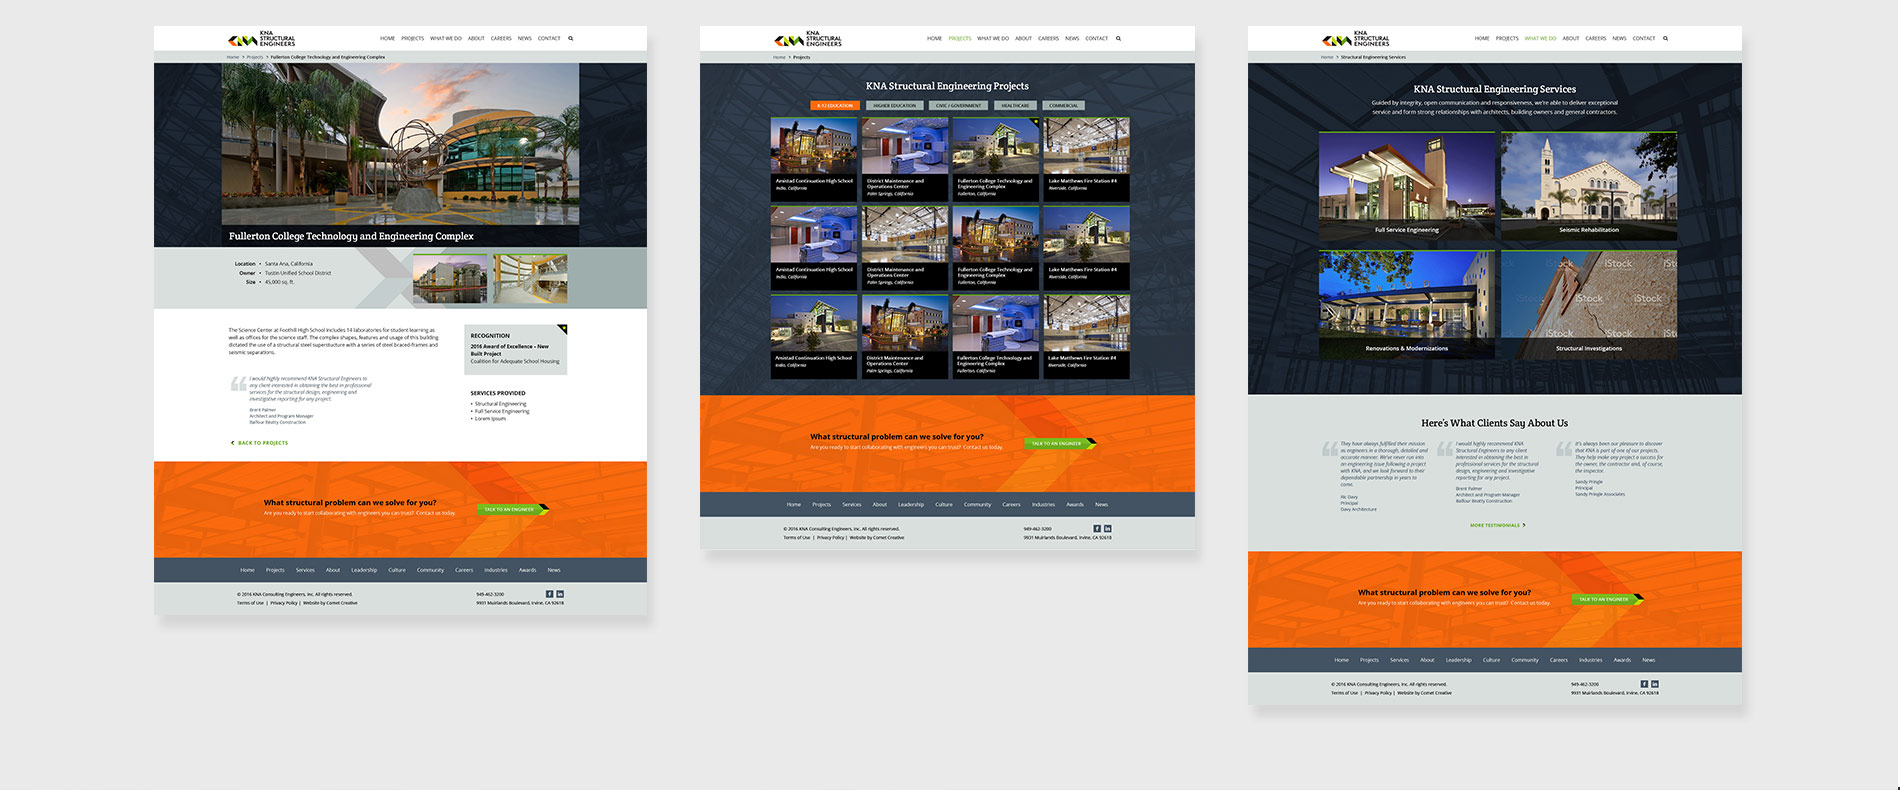Screen dimensions: 1900x790
Task: Open News in the right page top menu
Action: point(1619,38)
